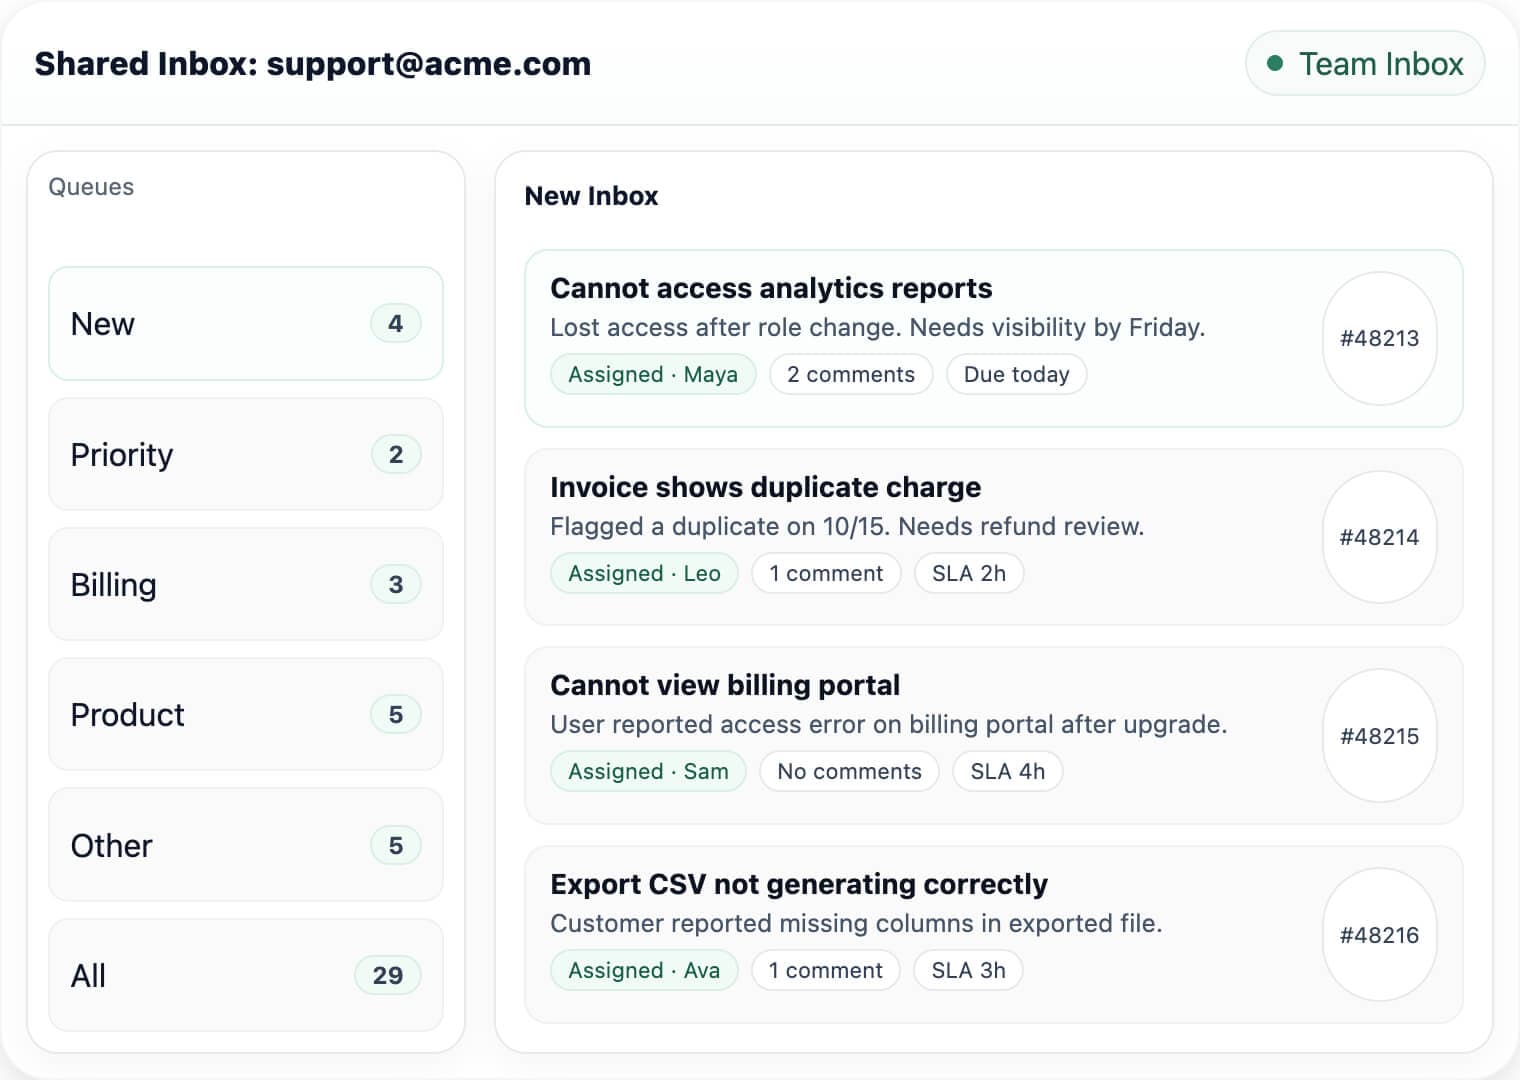Open the Billing queue

pyautogui.click(x=245, y=584)
